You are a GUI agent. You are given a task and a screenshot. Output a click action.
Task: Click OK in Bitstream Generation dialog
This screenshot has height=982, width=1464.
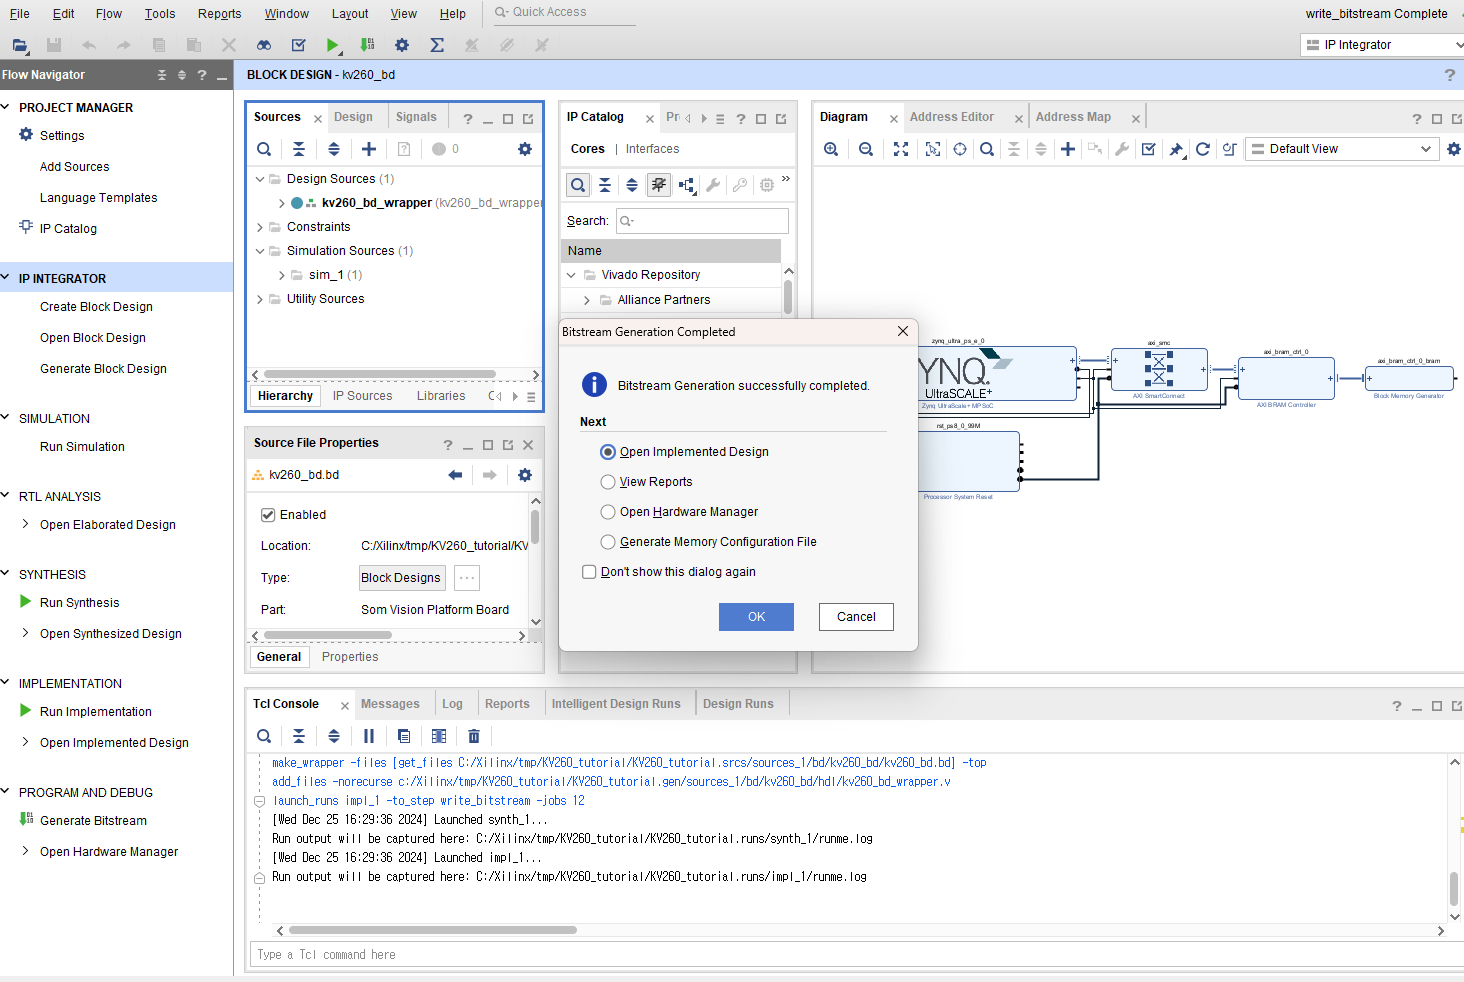(x=756, y=617)
